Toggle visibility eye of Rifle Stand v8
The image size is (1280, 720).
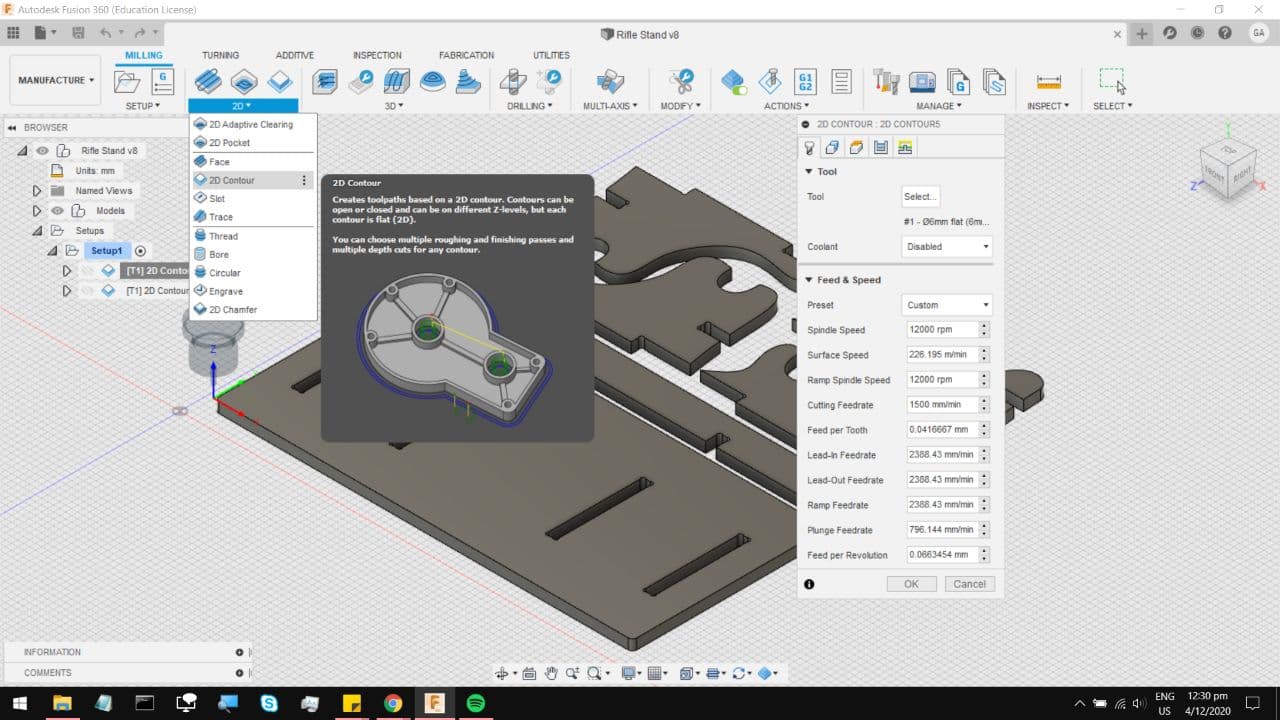[x=43, y=151]
